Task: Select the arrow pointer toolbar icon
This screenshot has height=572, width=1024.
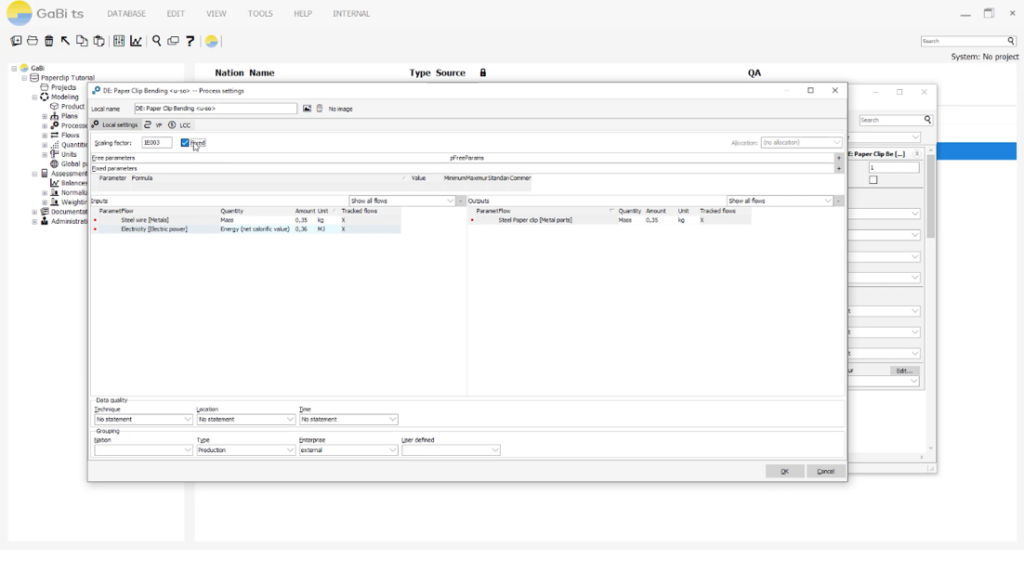Action: point(65,41)
